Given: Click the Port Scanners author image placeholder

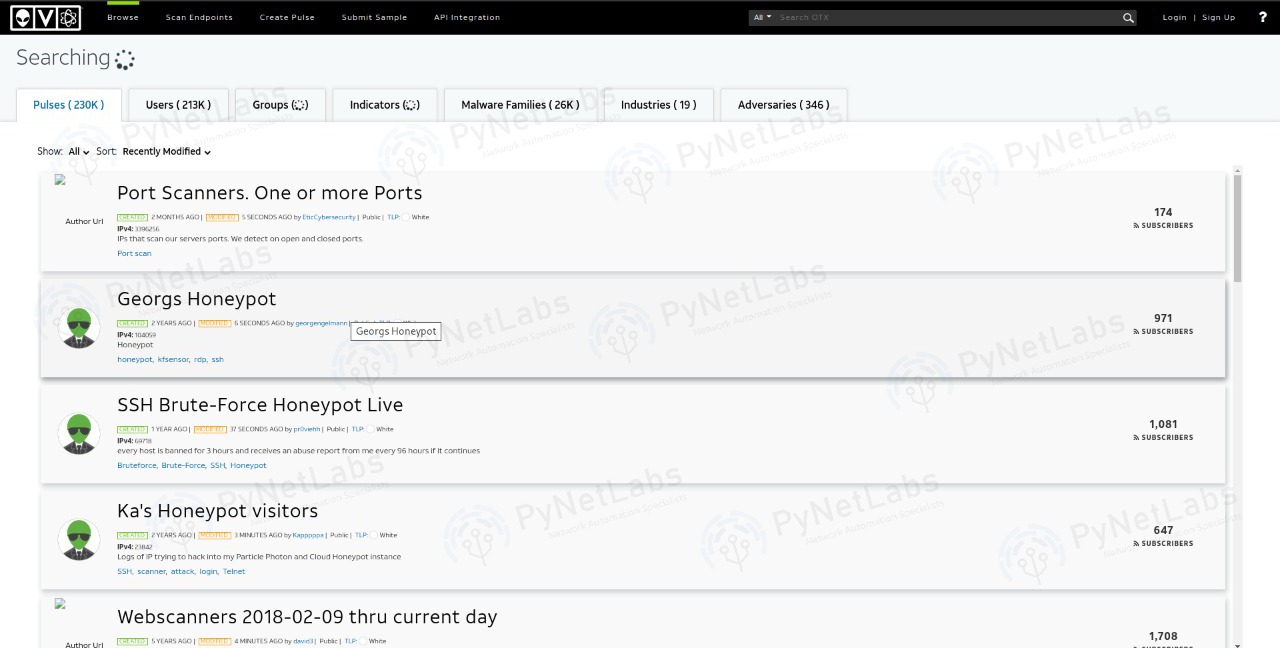Looking at the screenshot, I should pos(60,180).
